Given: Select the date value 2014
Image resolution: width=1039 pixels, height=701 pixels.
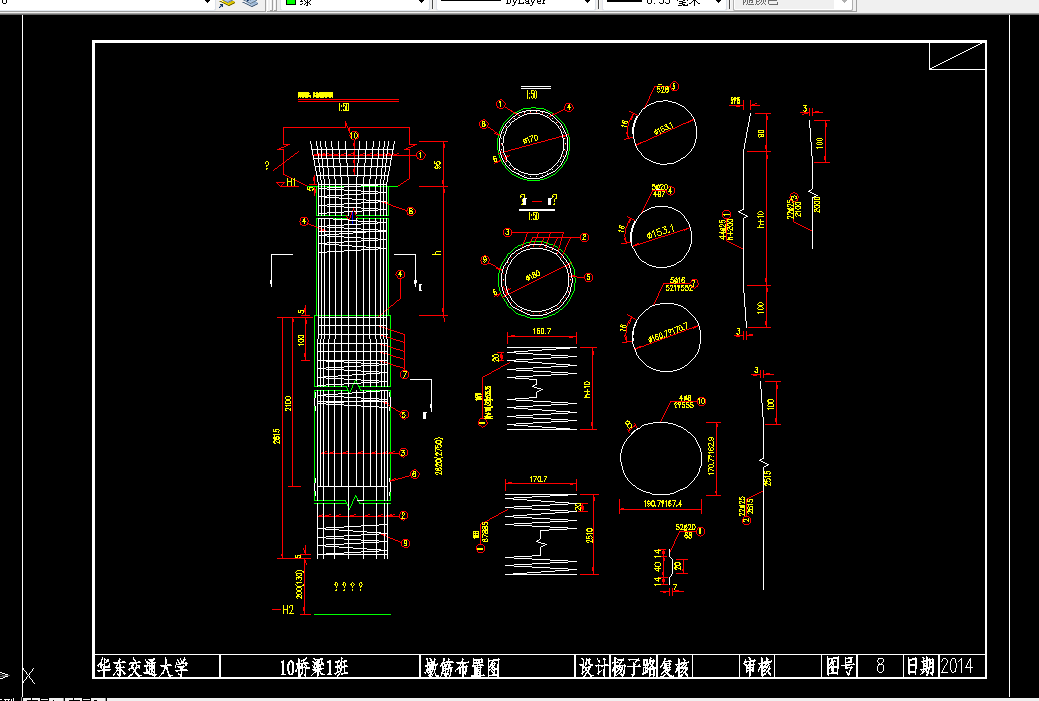Looking at the screenshot, I should (x=957, y=667).
